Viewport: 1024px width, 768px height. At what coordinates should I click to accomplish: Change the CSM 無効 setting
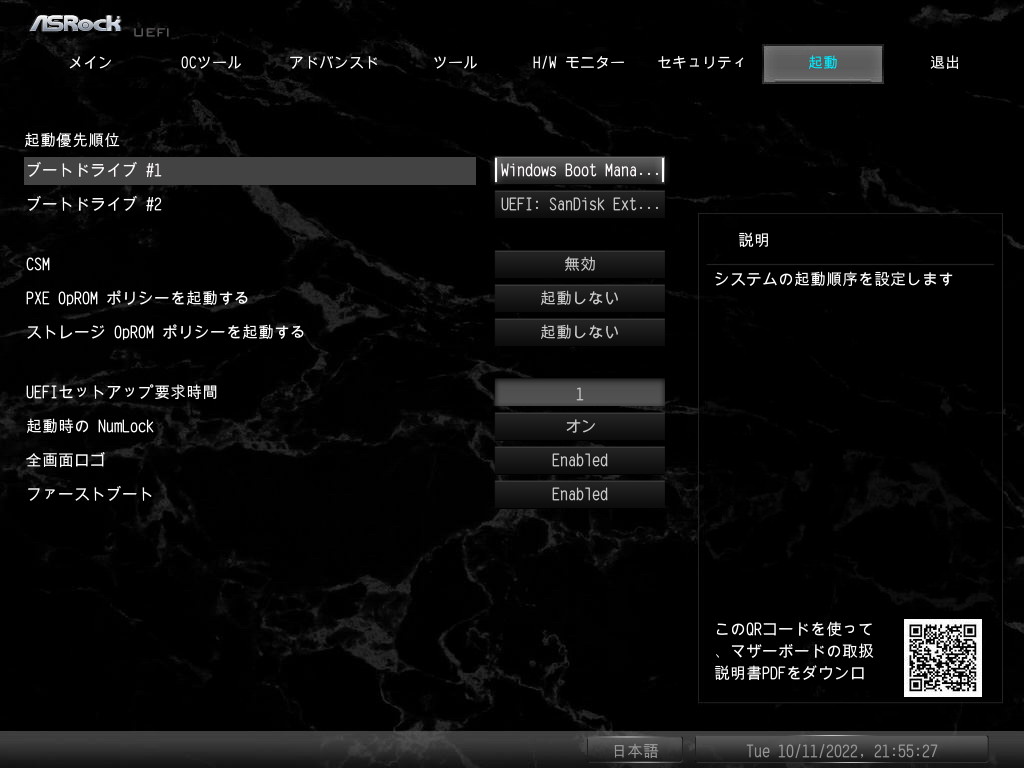[x=579, y=264]
